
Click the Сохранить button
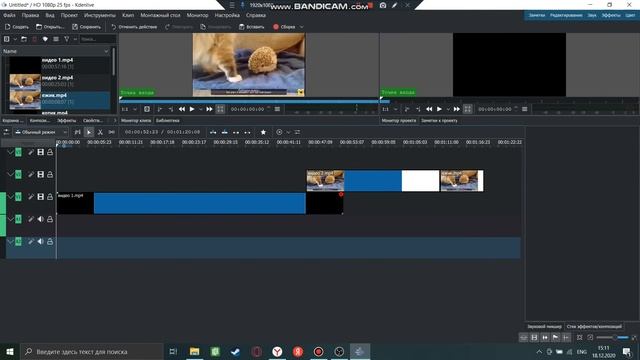[86, 27]
